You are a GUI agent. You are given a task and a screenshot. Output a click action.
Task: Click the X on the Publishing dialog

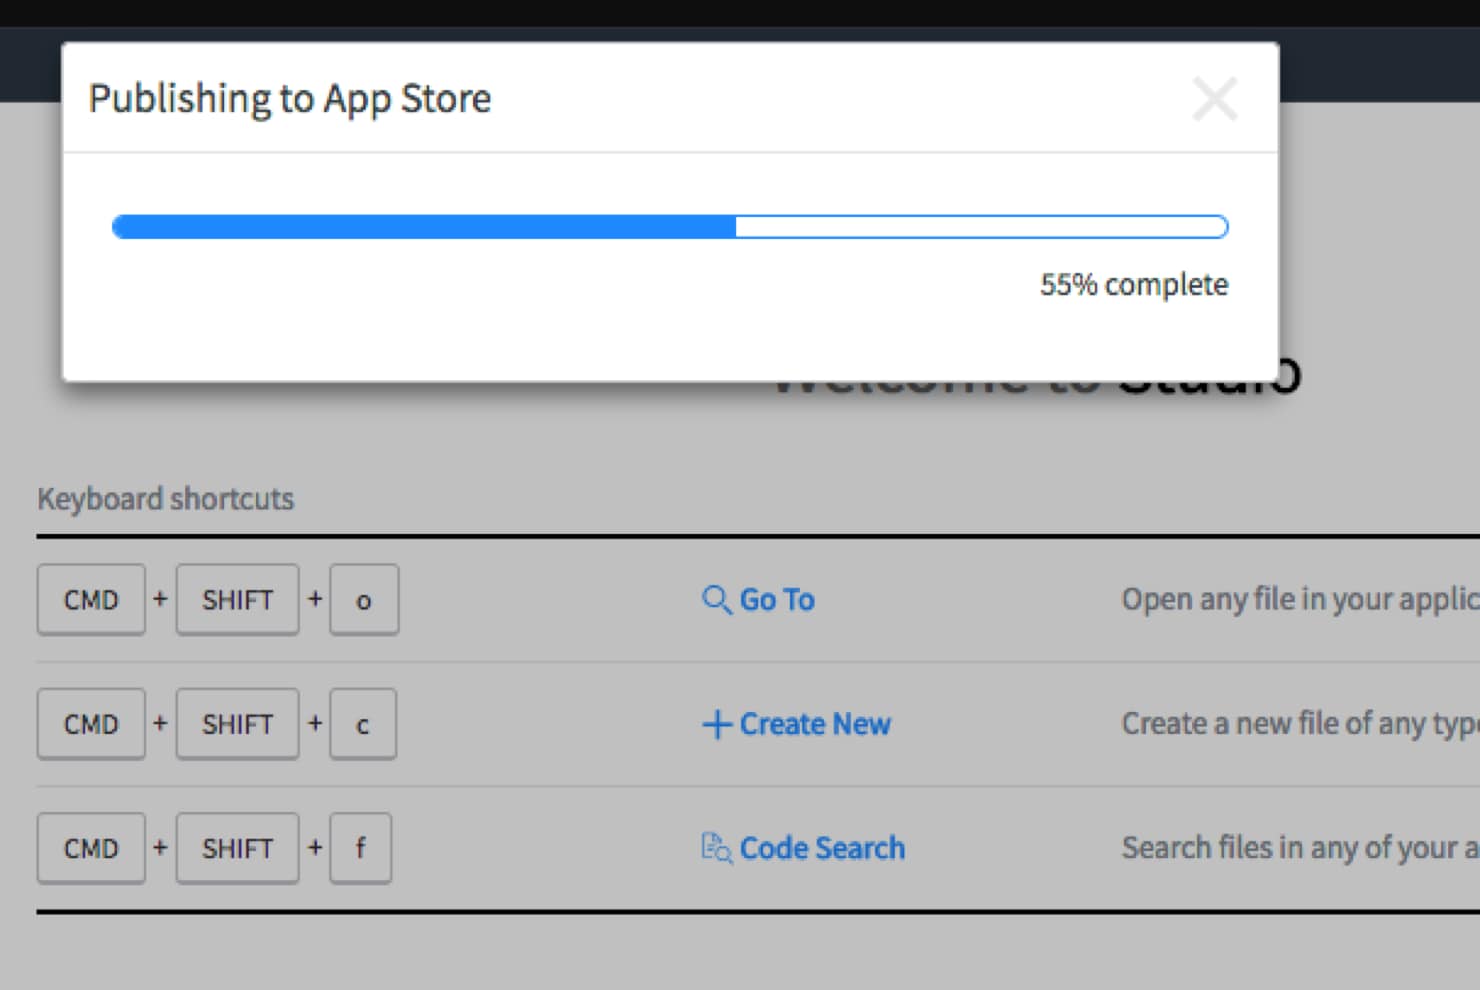pos(1215,98)
